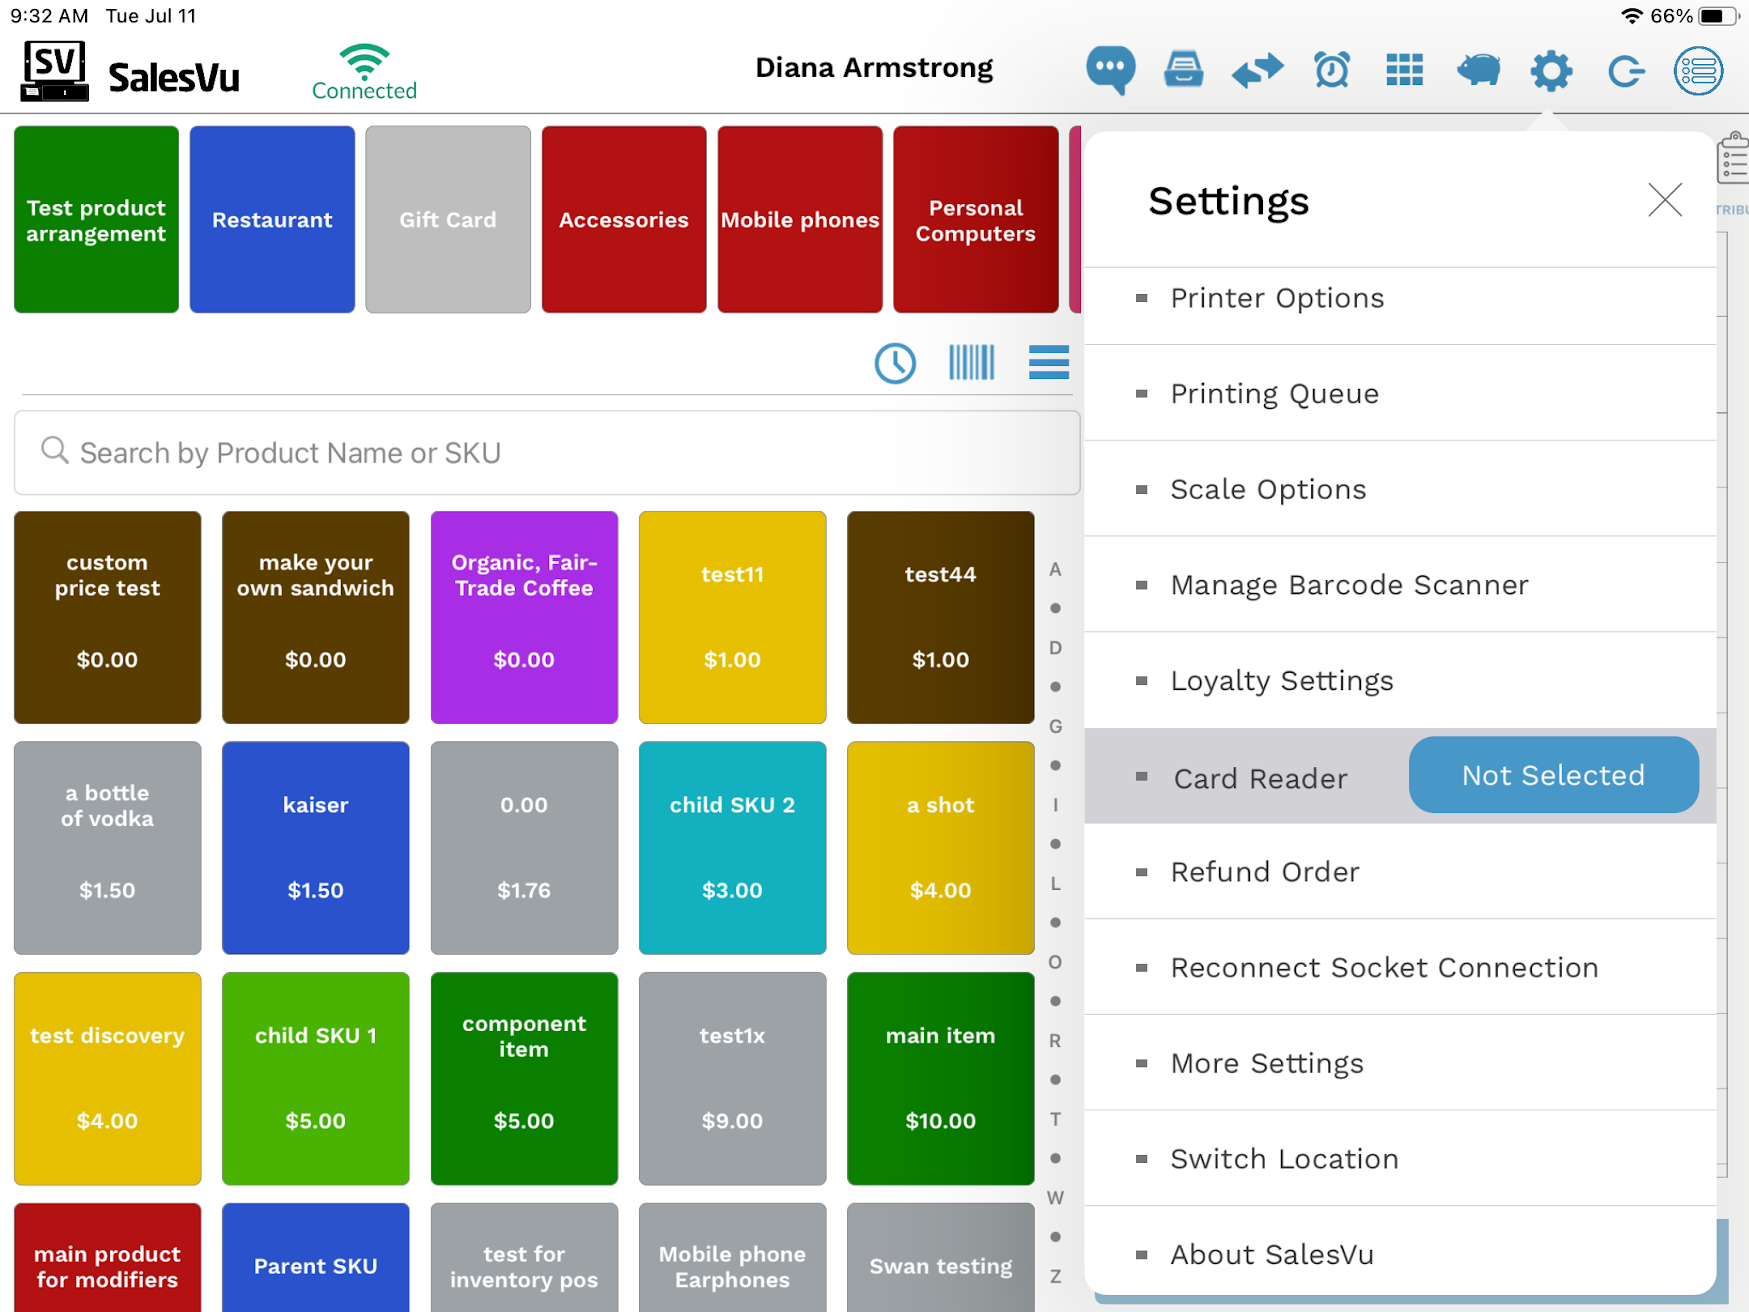Screen dimensions: 1749x1312
Task: Select the Card Reader row
Action: point(1400,776)
